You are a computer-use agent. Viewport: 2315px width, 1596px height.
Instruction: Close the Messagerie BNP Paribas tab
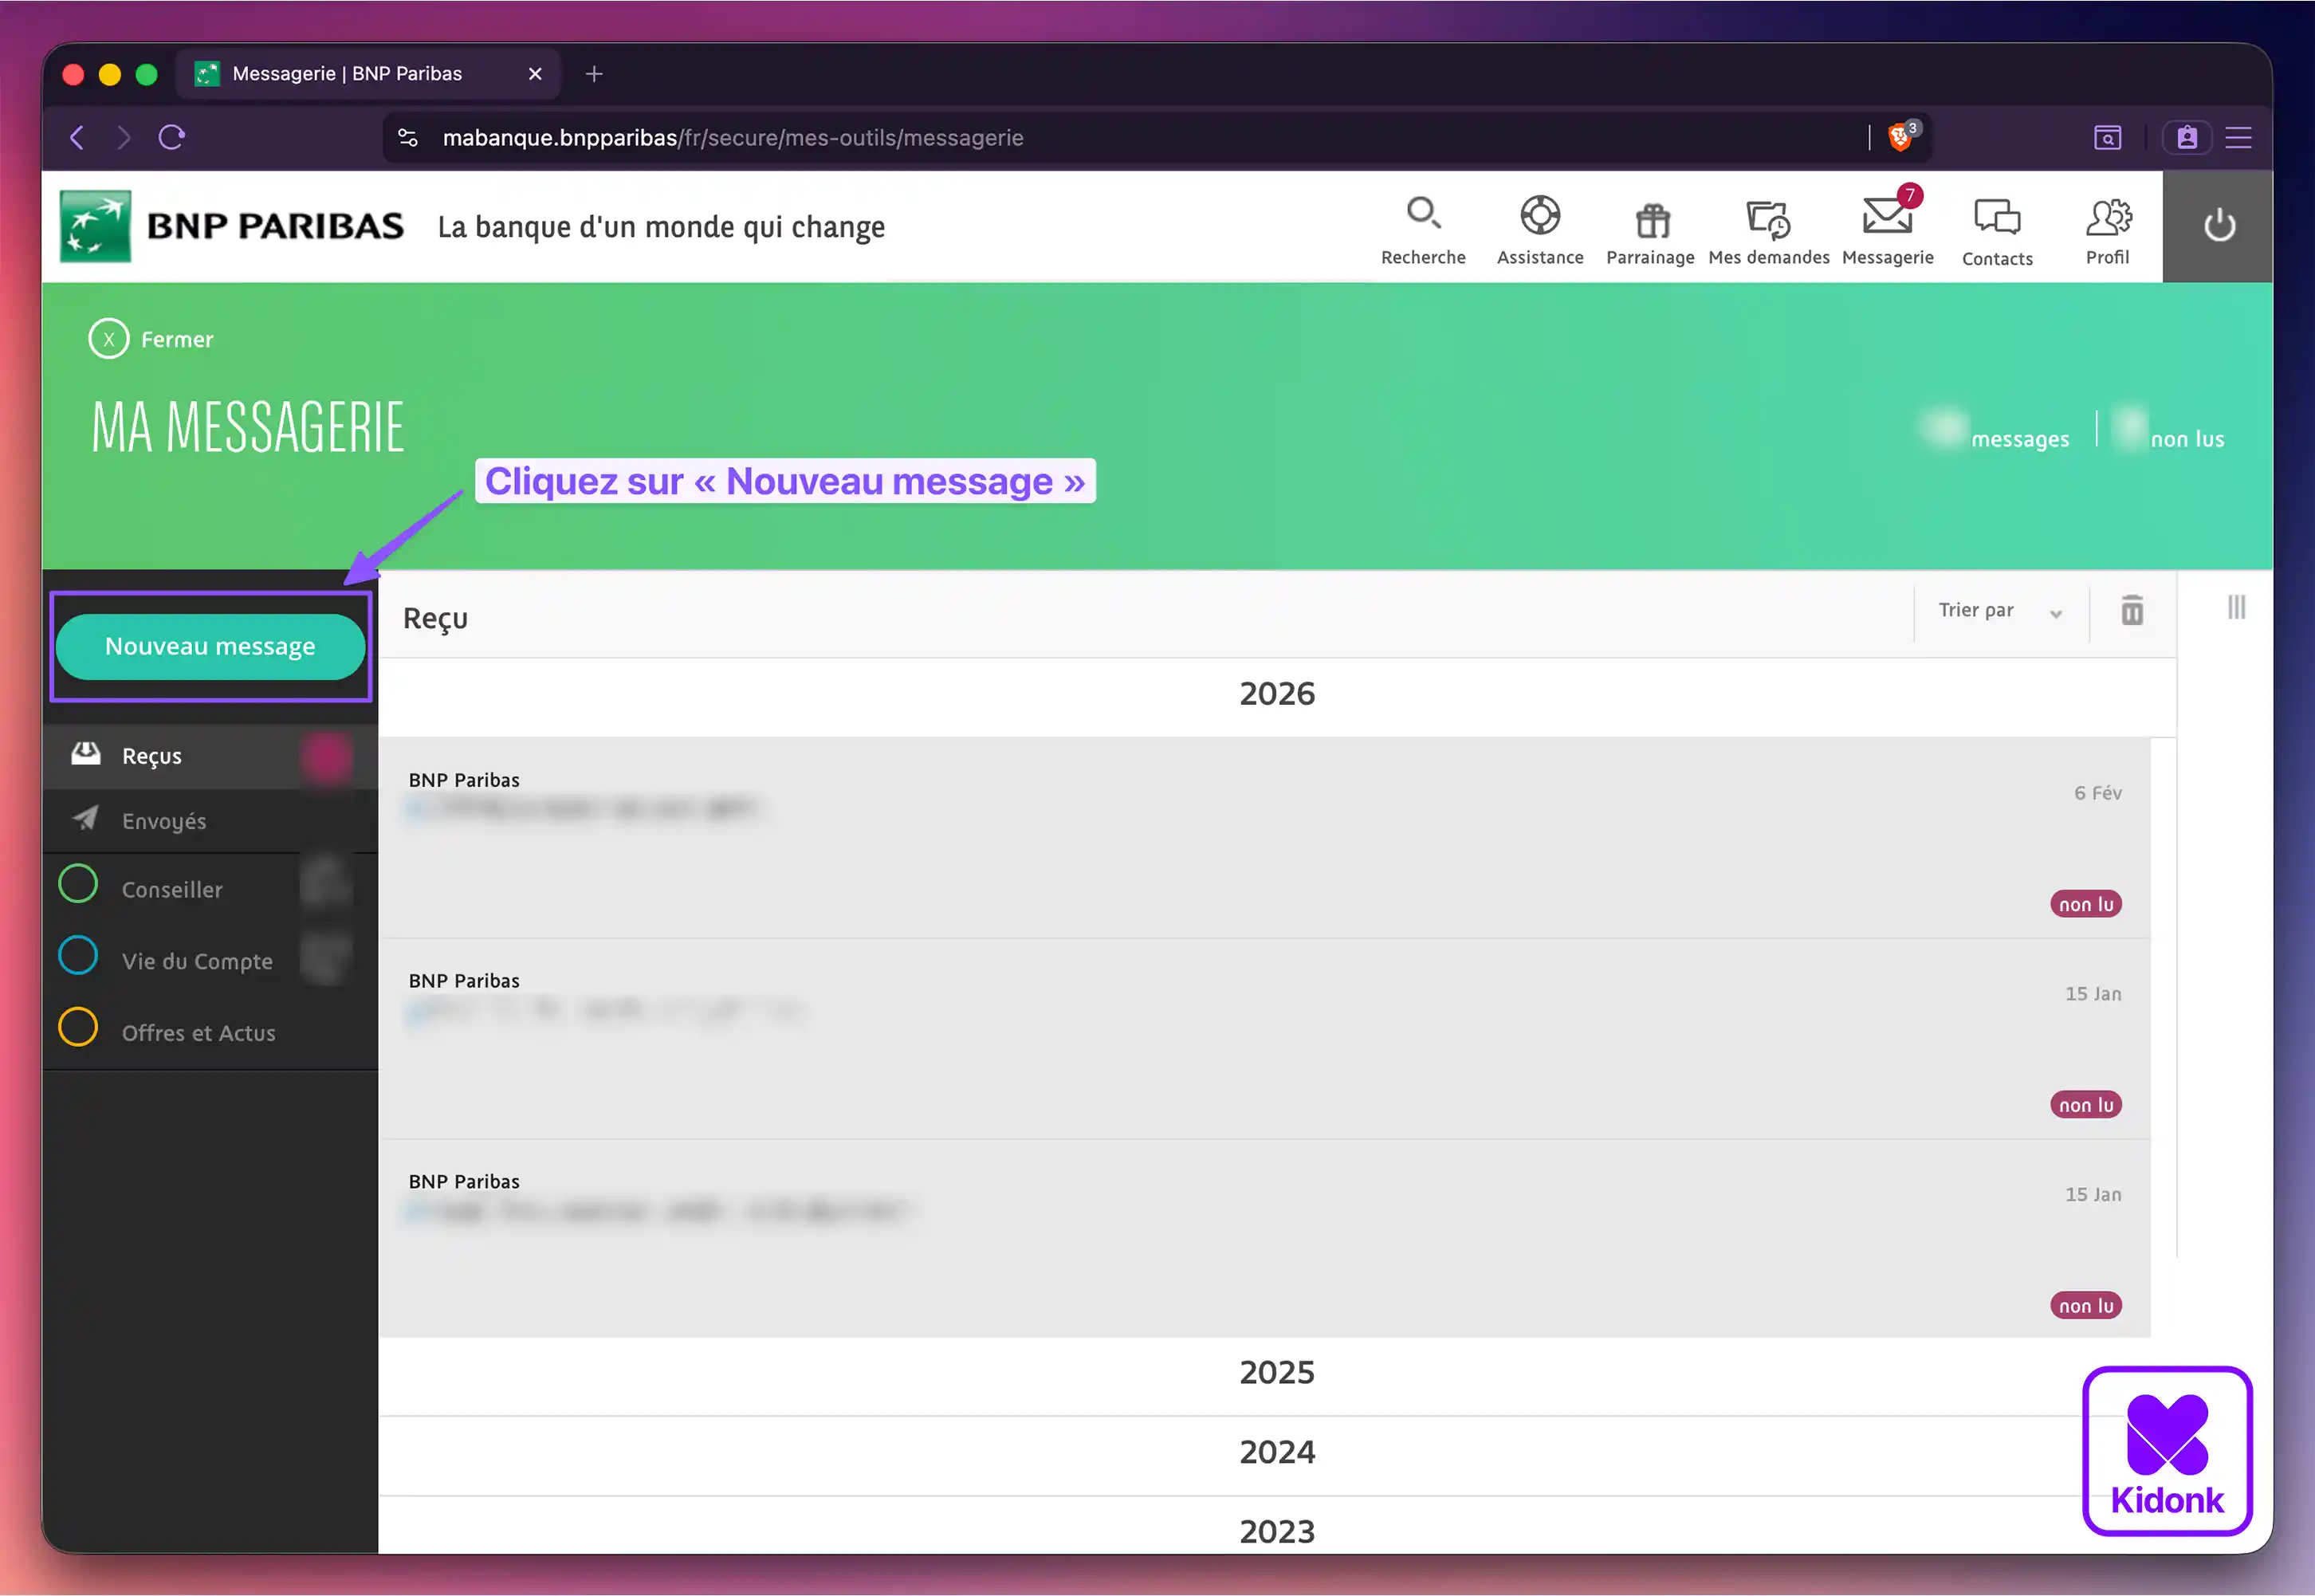pos(535,74)
